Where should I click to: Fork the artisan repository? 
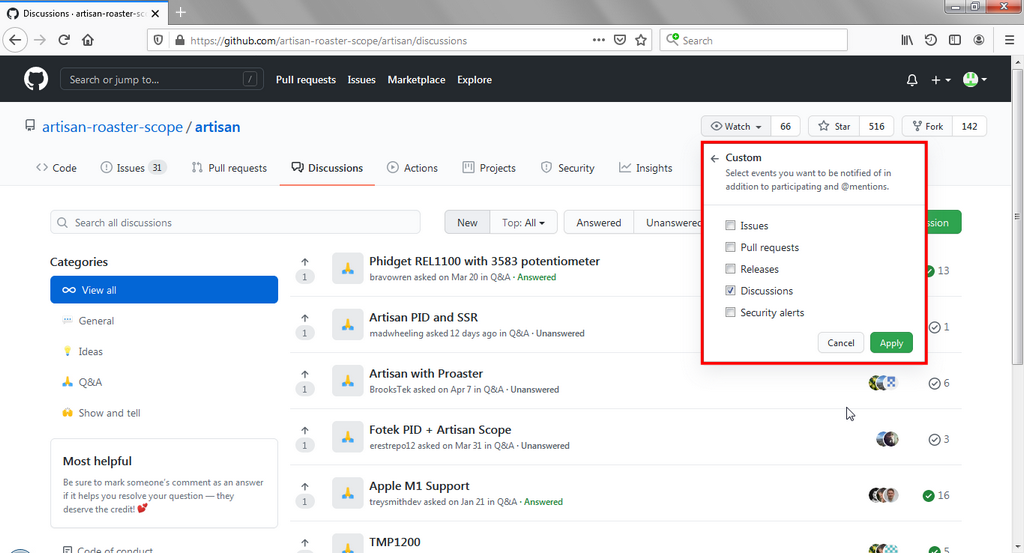click(x=927, y=126)
